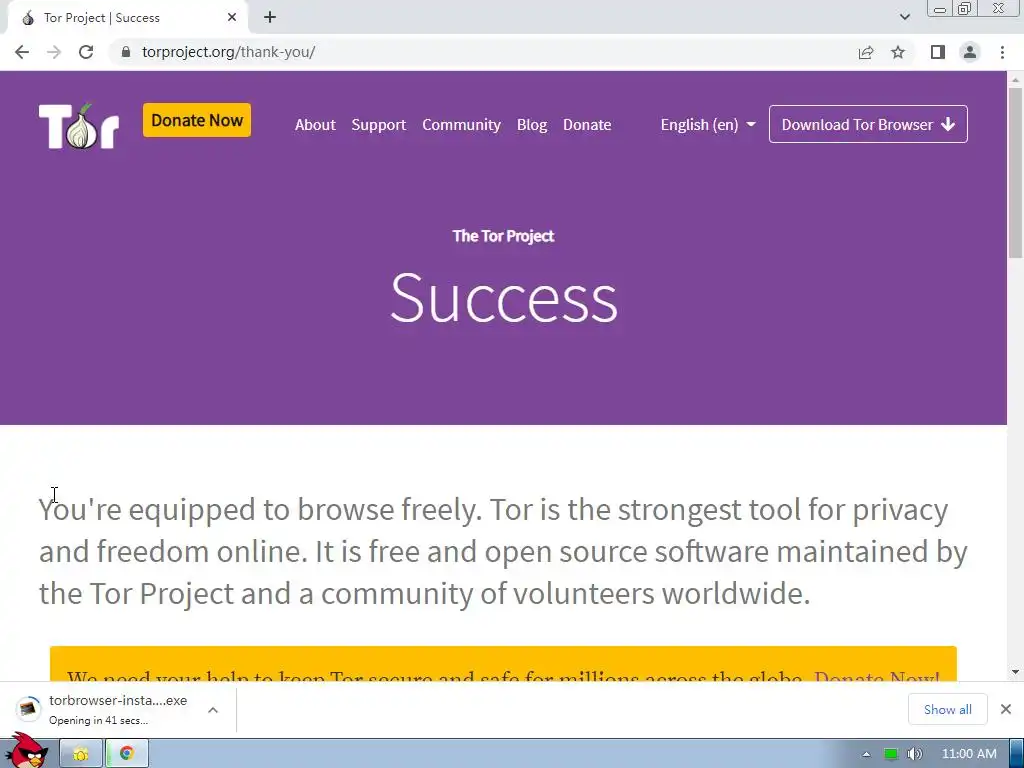Click the Chrome taskbar icon
Image resolution: width=1024 pixels, height=768 pixels.
[x=127, y=754]
